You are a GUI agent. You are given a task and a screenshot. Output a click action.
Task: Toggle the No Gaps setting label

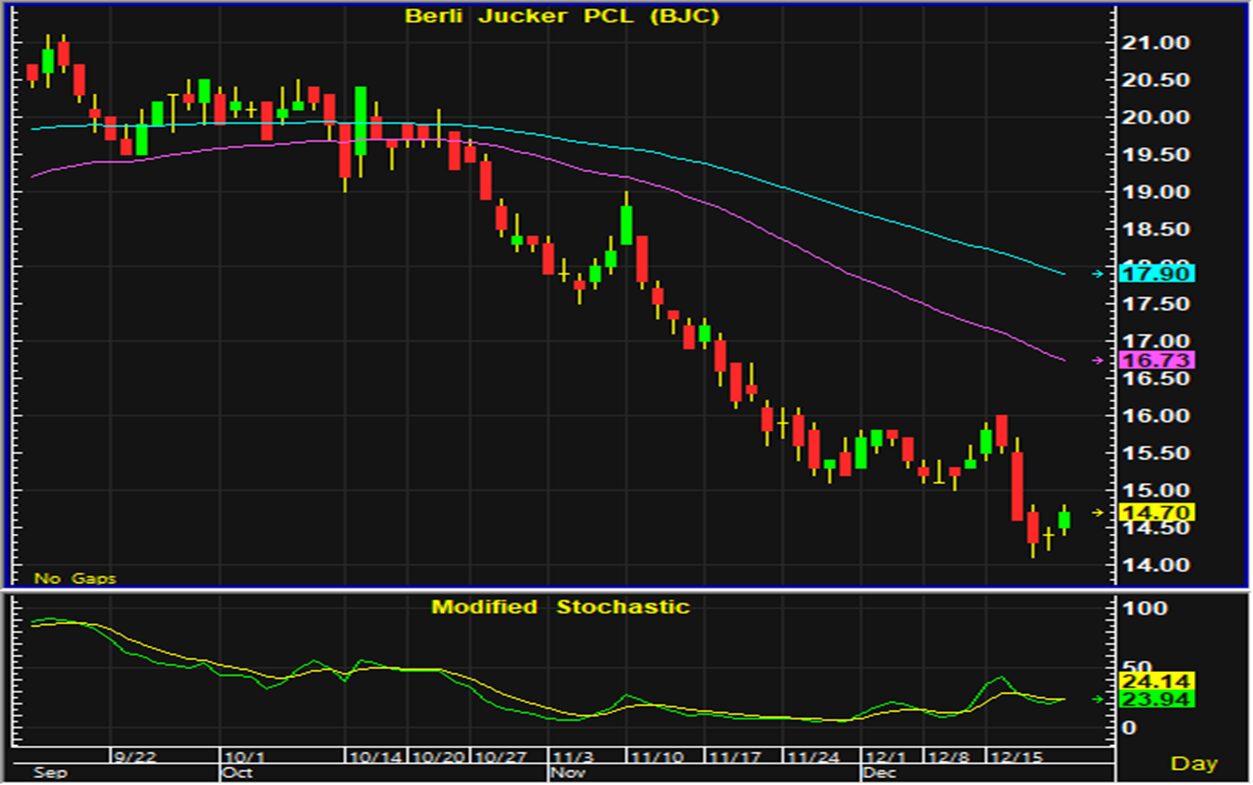coord(75,578)
